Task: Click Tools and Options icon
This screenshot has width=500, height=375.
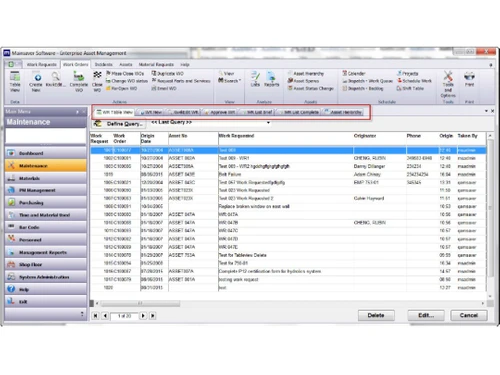Action: [x=448, y=84]
